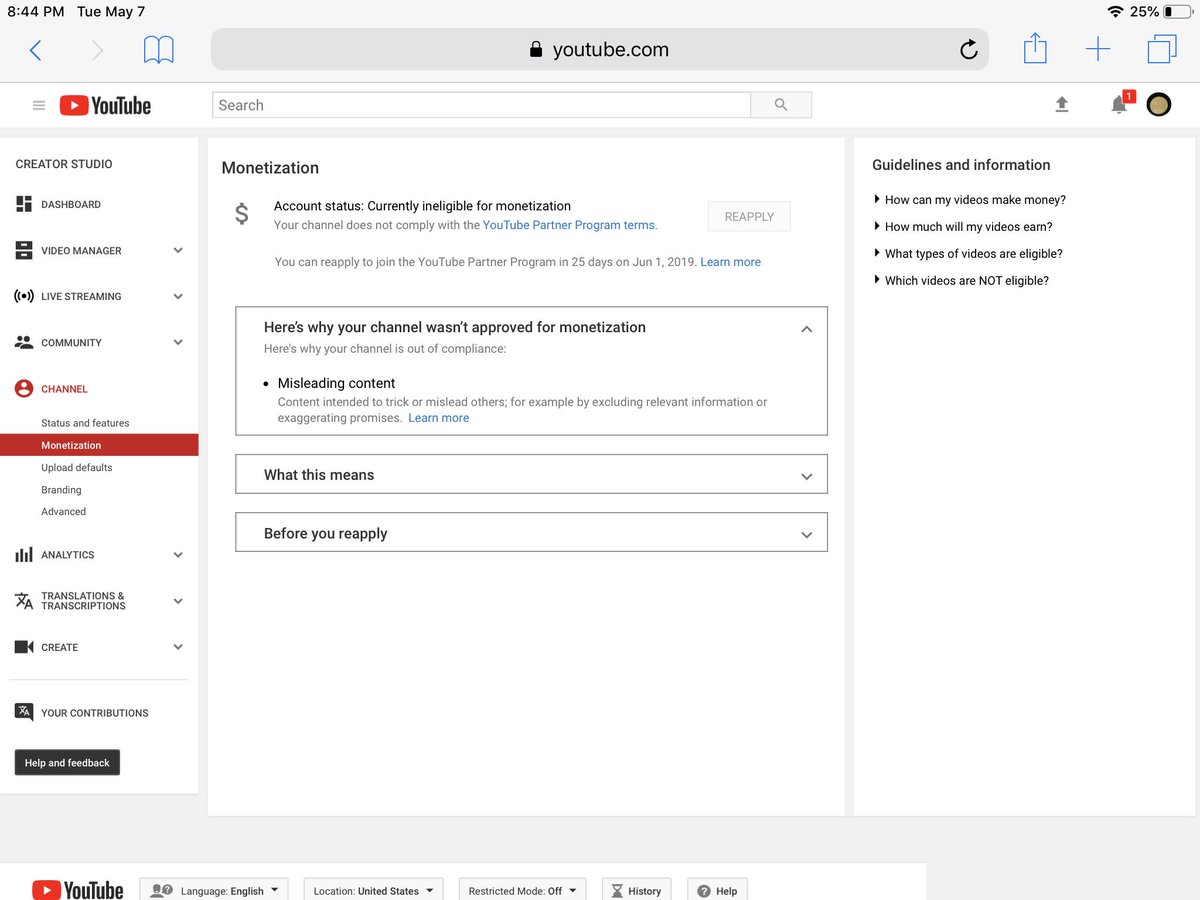Tap the Safari back arrow
This screenshot has width=1200, height=900.
pos(36,50)
